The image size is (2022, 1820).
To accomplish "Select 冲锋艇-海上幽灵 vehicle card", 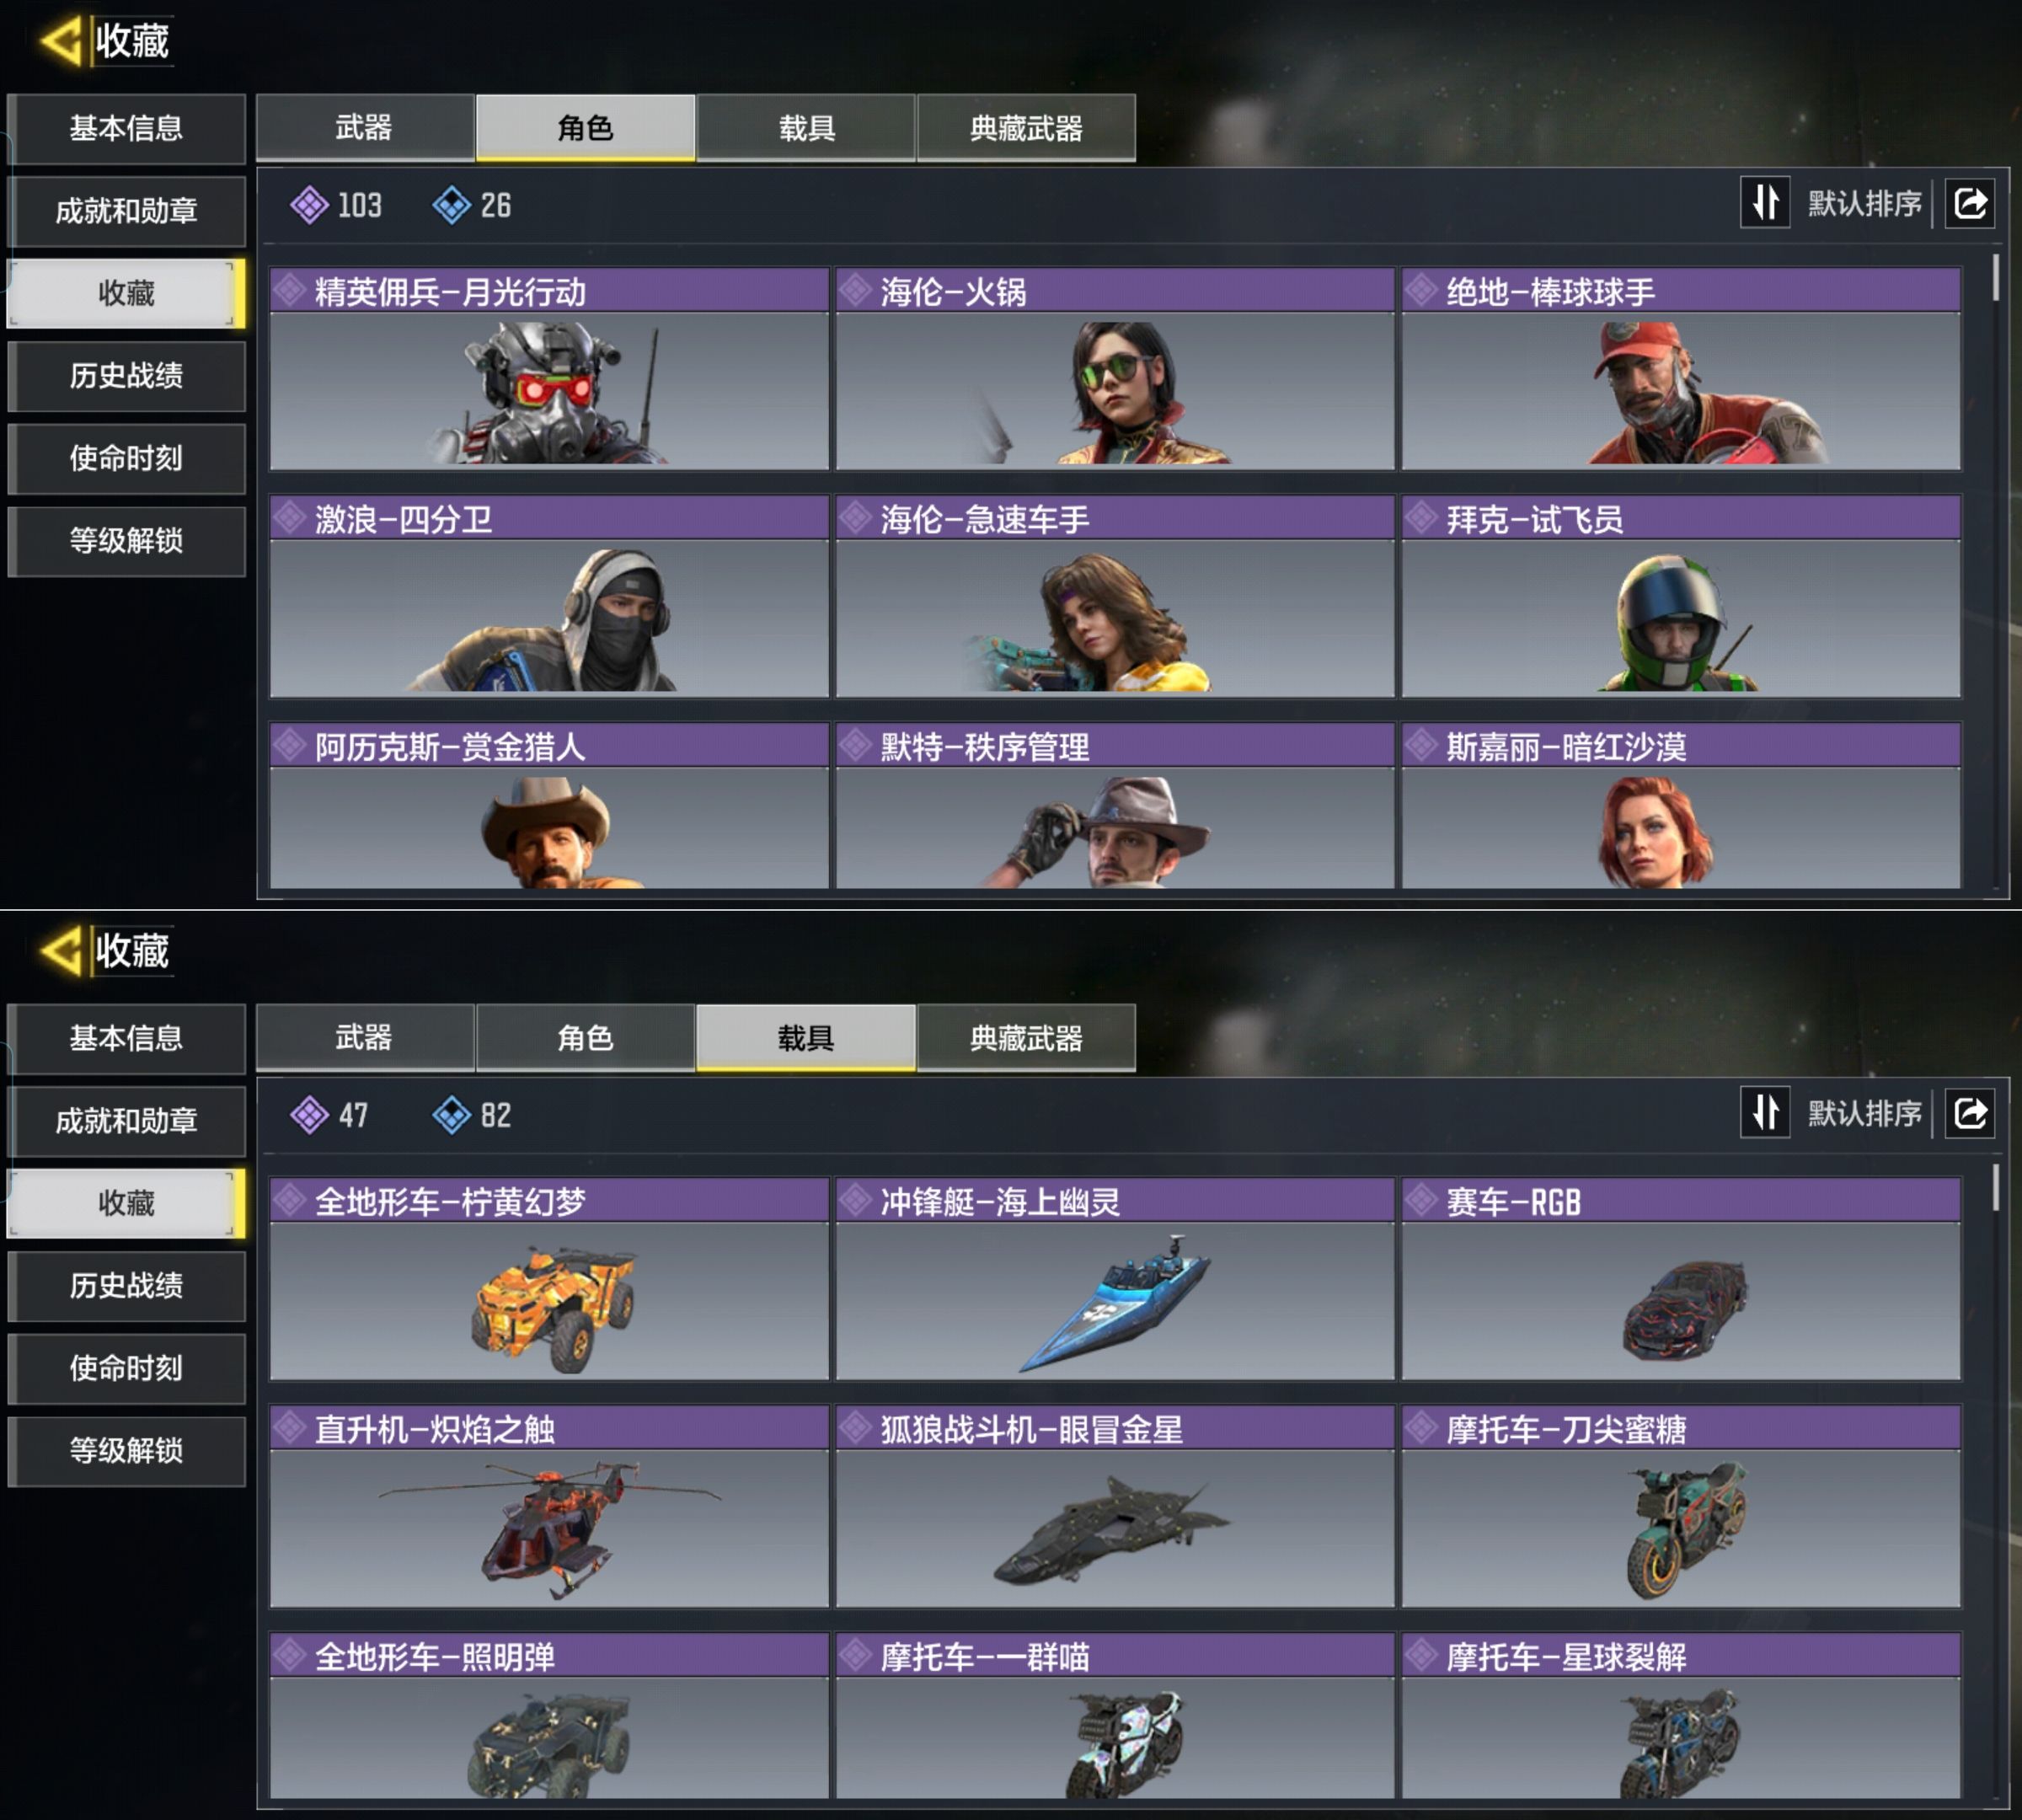I will 1115,1279.
